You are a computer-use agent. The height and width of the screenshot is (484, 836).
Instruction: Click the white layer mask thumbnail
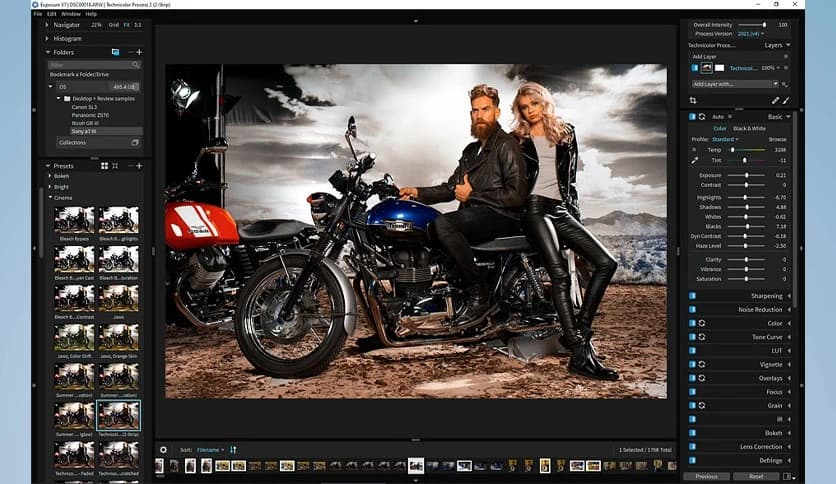[x=720, y=68]
